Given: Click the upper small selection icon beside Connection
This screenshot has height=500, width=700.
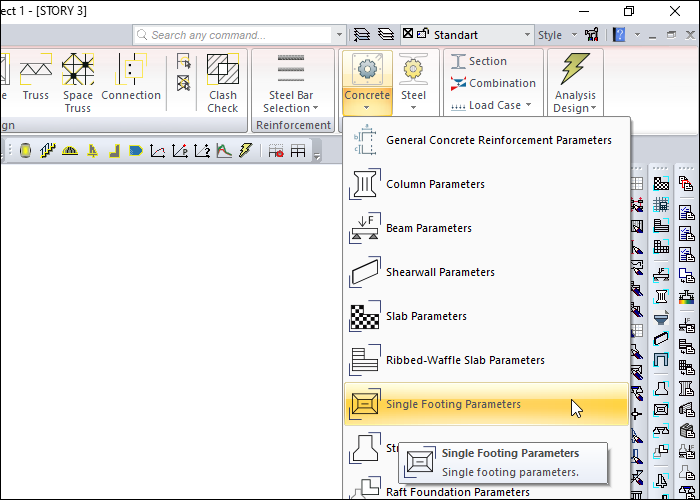Looking at the screenshot, I should [183, 61].
